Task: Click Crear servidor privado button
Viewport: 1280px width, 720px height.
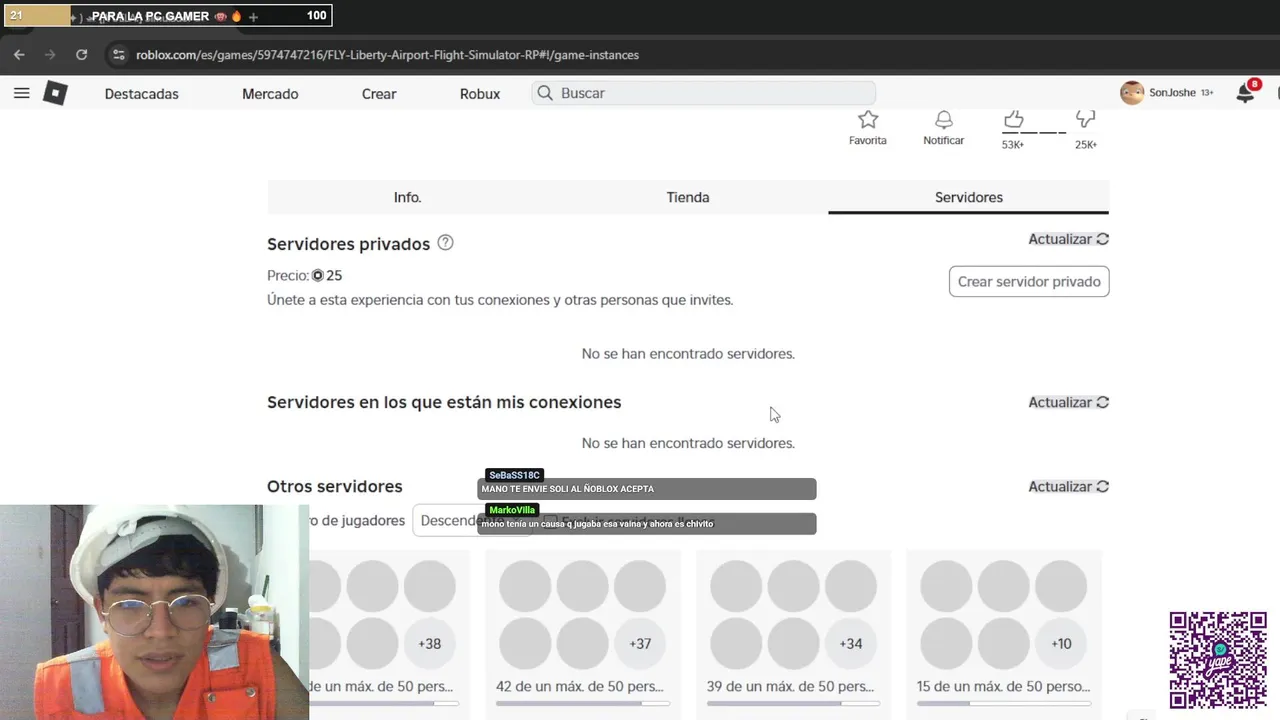Action: pos(1029,281)
